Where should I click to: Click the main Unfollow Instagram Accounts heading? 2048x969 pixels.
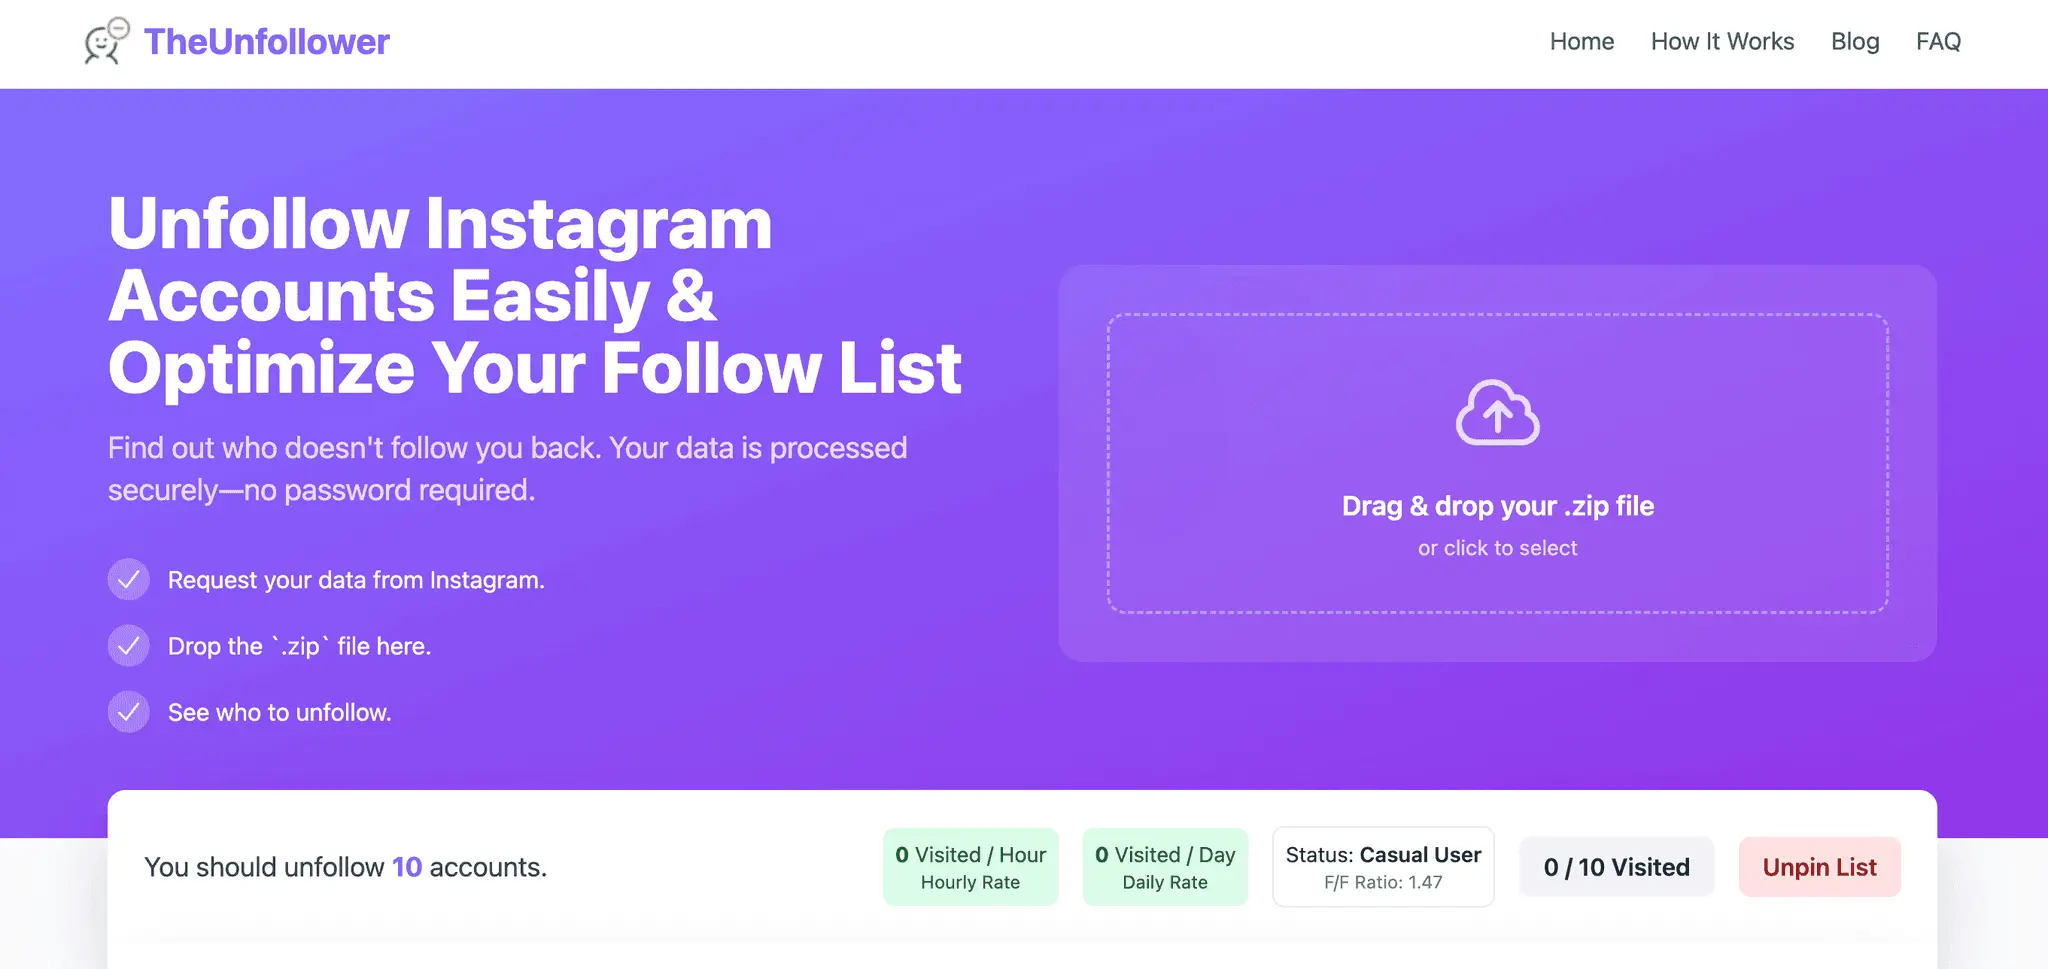(535, 296)
